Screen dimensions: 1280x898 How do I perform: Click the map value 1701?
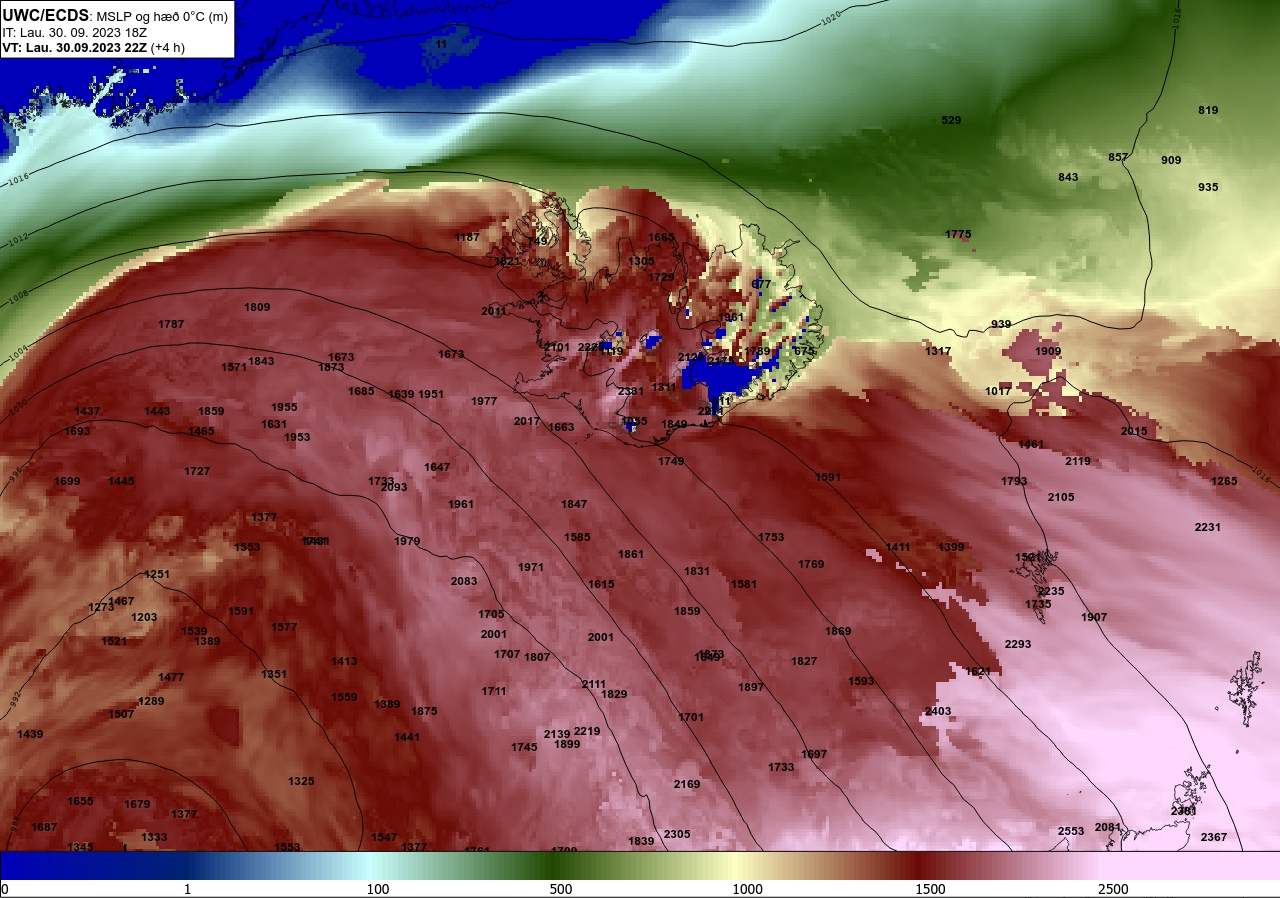tap(691, 717)
